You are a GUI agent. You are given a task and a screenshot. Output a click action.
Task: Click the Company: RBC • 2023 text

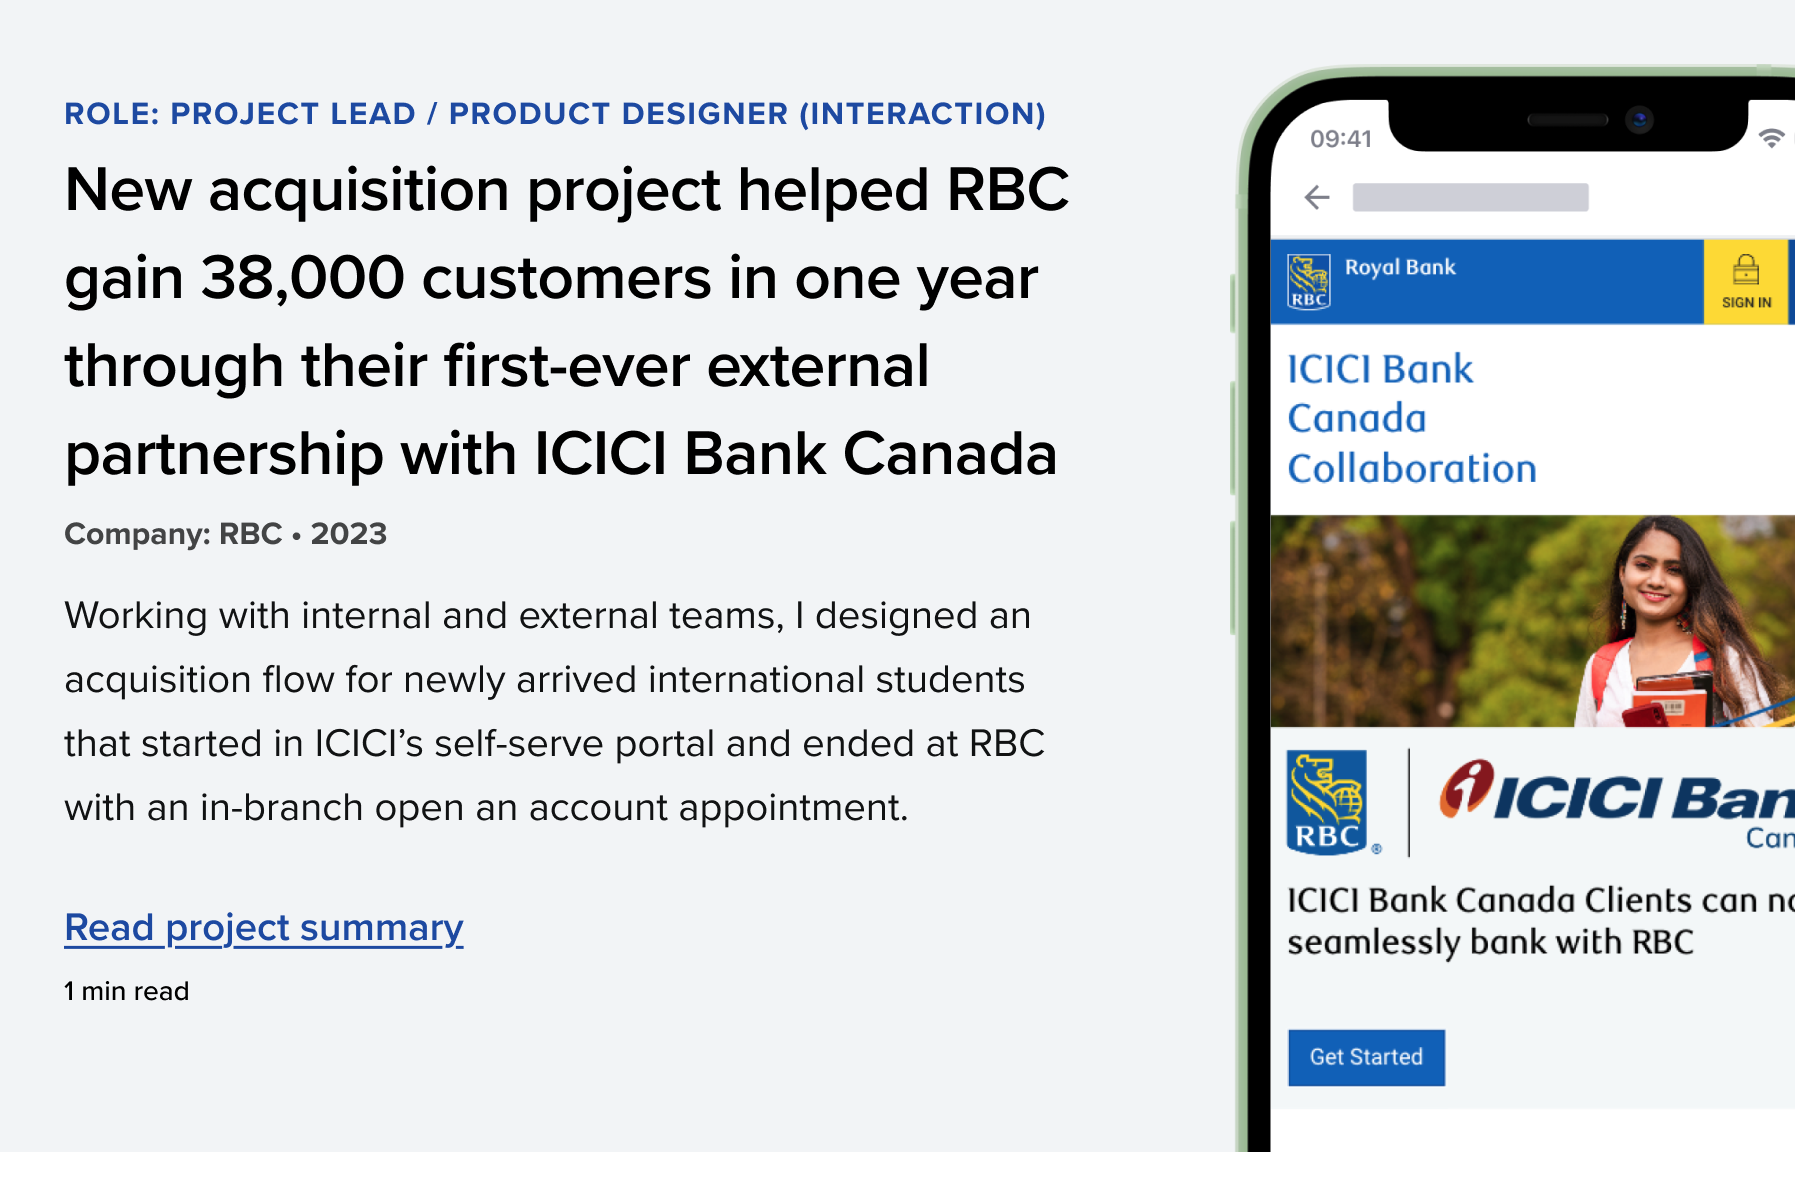point(226,534)
